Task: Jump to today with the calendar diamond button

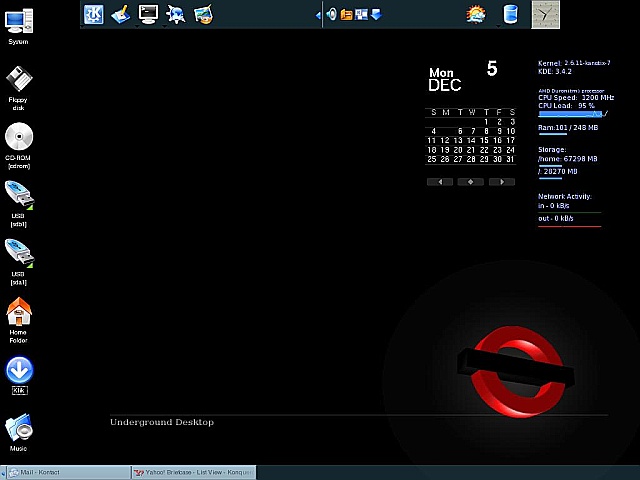Action: [471, 182]
